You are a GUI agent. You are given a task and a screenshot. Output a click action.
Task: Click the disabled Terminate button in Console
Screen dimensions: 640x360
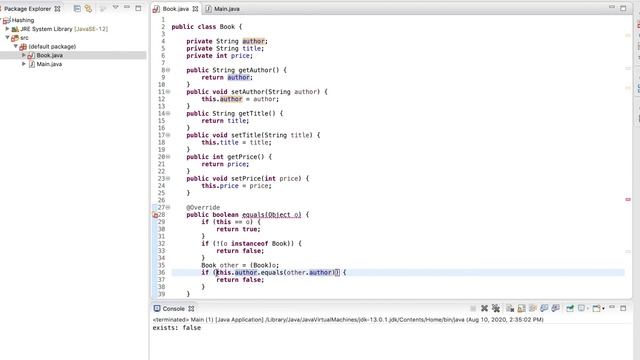[473, 309]
